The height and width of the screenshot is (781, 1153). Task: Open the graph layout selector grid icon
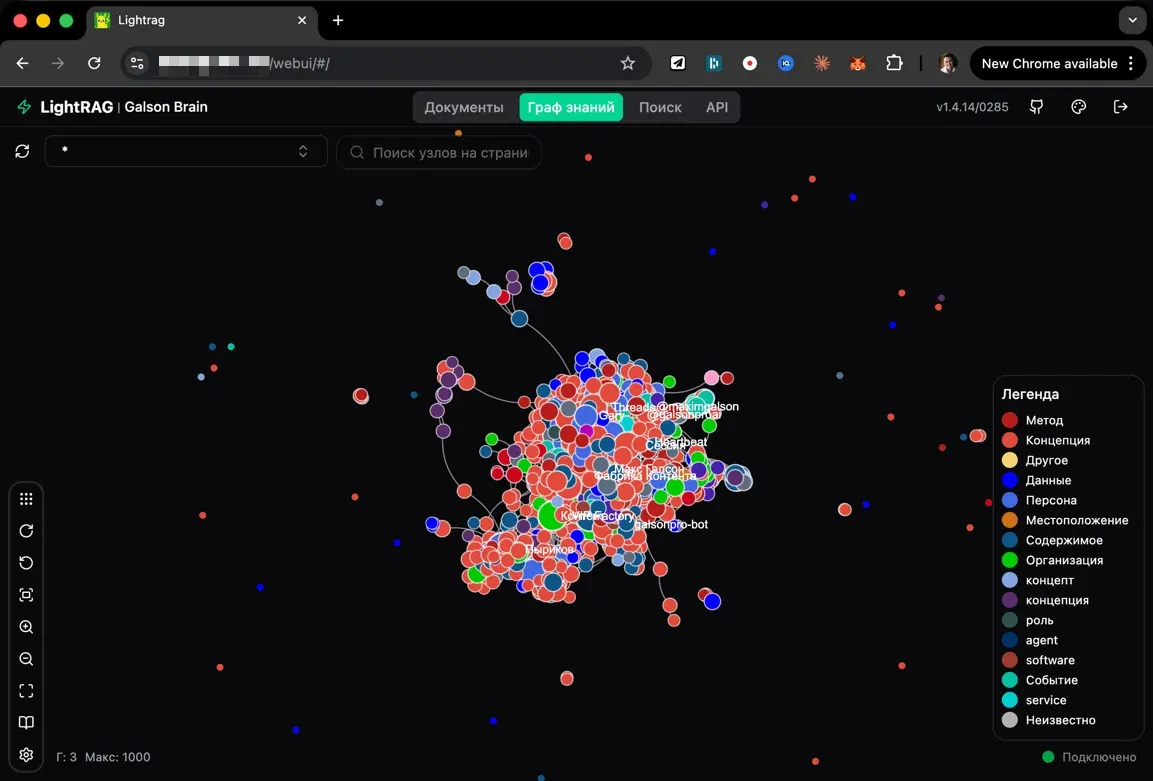point(27,499)
